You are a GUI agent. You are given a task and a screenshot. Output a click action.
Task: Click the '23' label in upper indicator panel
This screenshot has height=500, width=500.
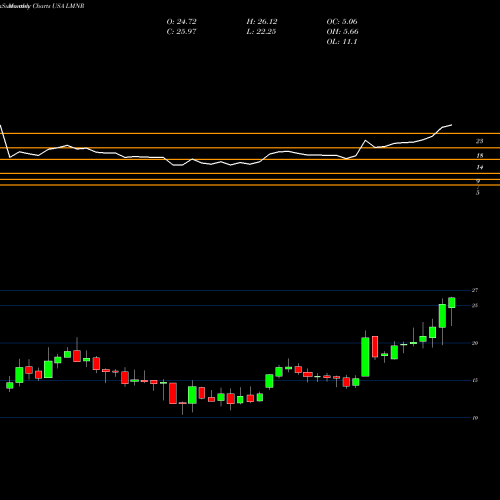coord(479,141)
